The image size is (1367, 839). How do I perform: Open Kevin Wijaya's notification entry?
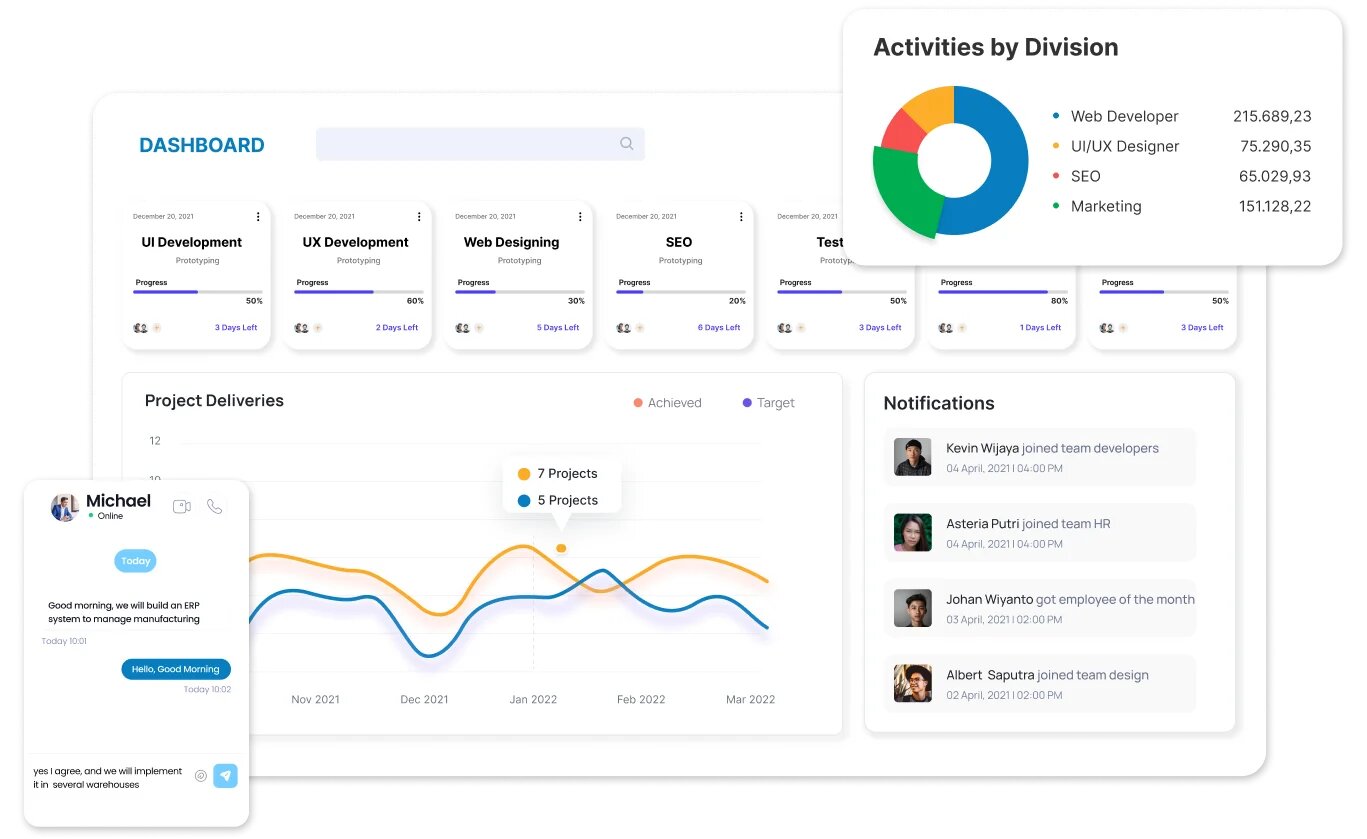(1040, 457)
